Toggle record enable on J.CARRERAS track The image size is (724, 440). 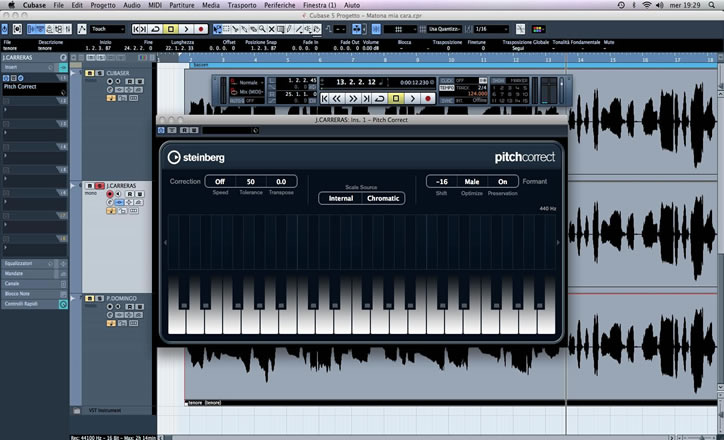click(x=109, y=194)
